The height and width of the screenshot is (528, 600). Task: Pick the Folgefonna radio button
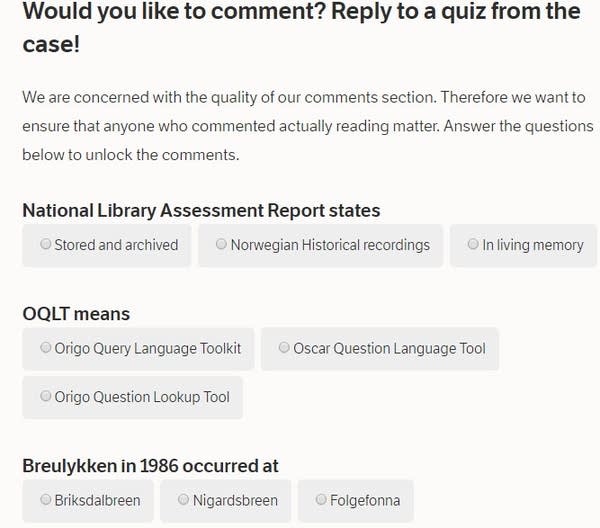point(321,499)
